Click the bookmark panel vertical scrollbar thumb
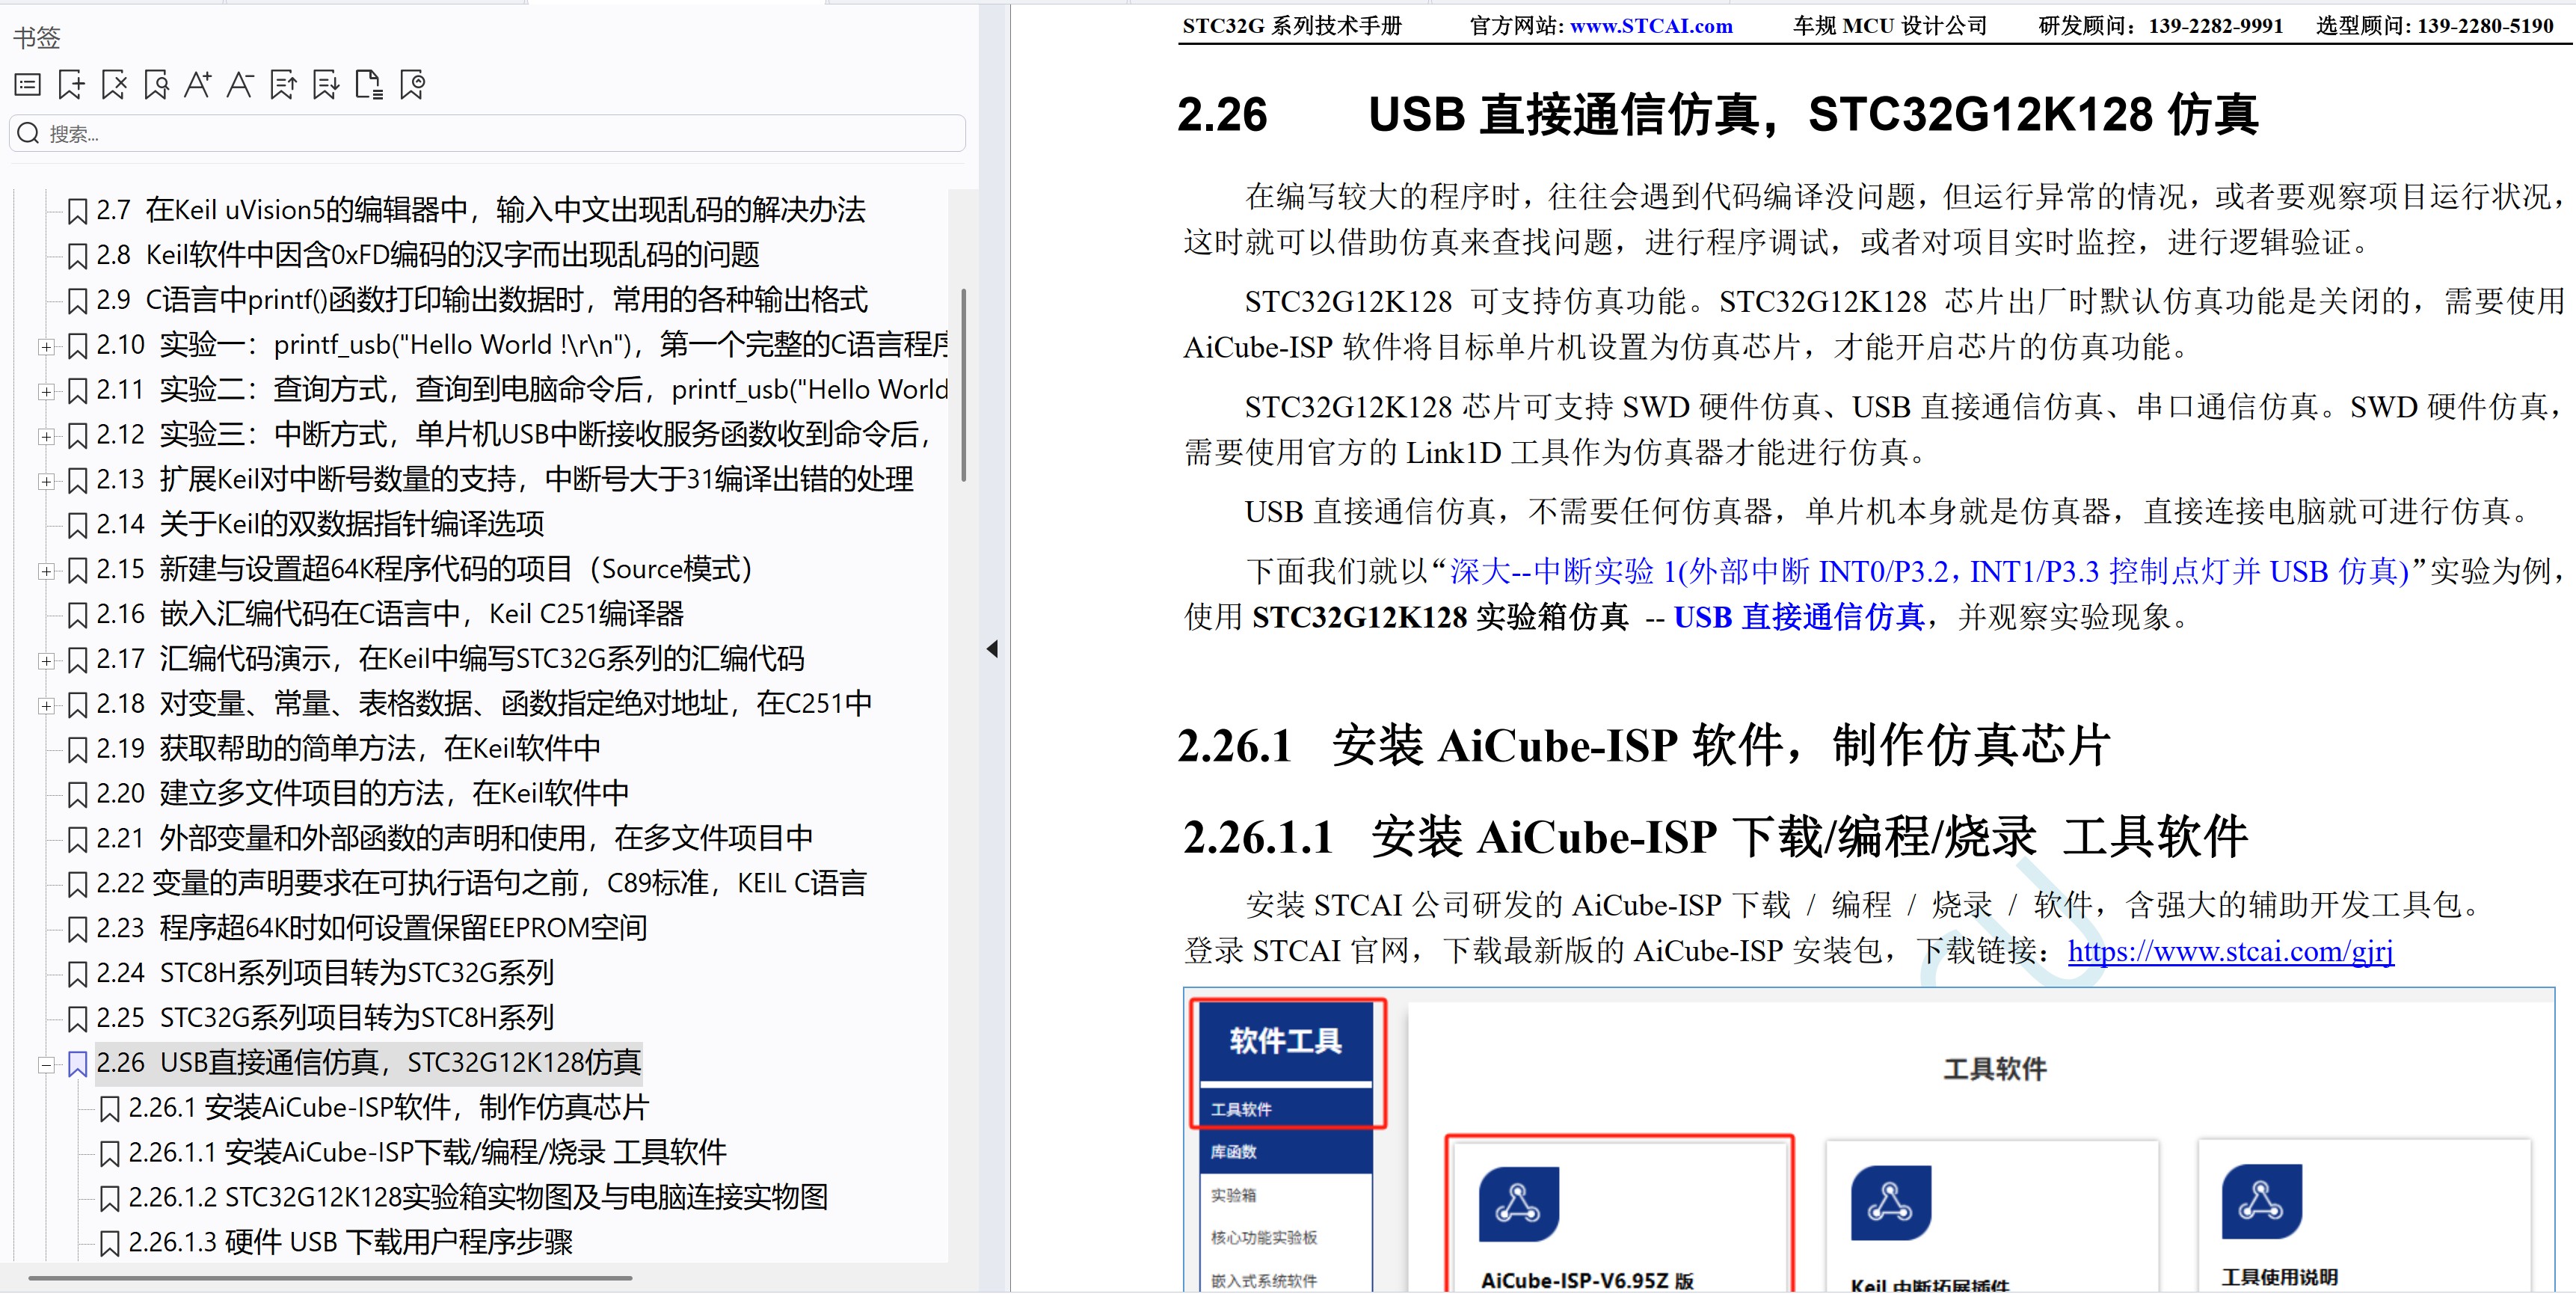The height and width of the screenshot is (1294, 2576). click(x=963, y=385)
